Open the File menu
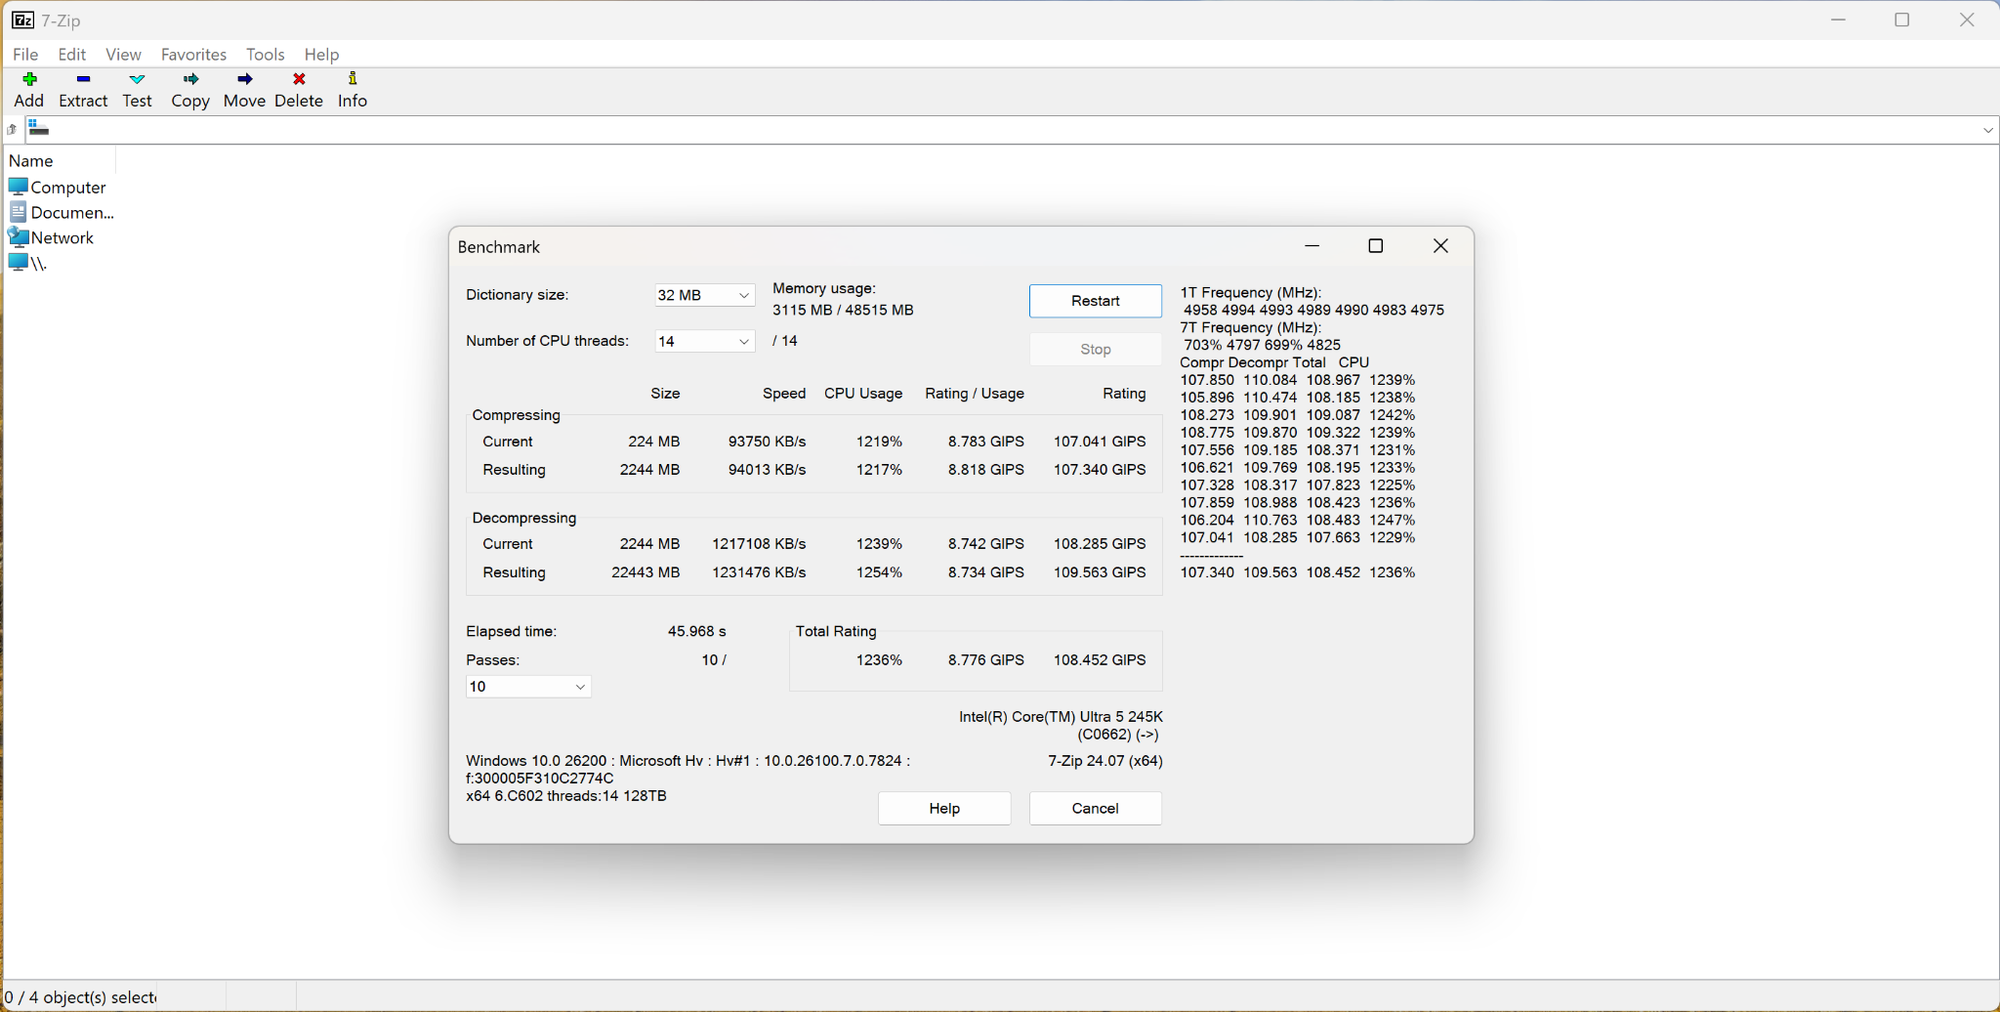 click(x=25, y=54)
